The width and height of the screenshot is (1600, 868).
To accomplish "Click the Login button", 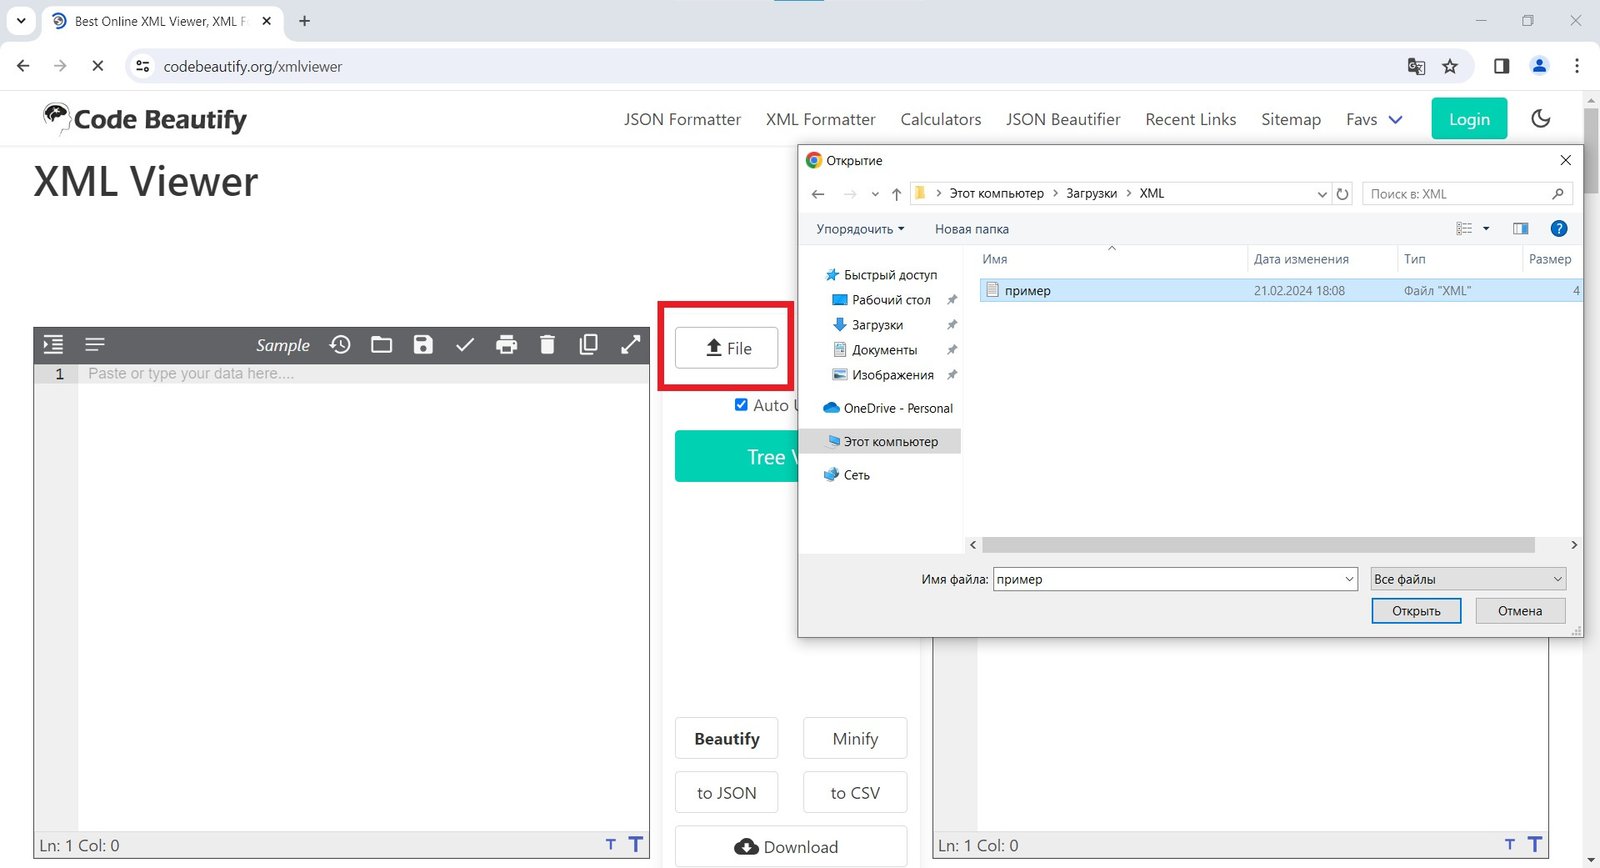I will [x=1469, y=119].
